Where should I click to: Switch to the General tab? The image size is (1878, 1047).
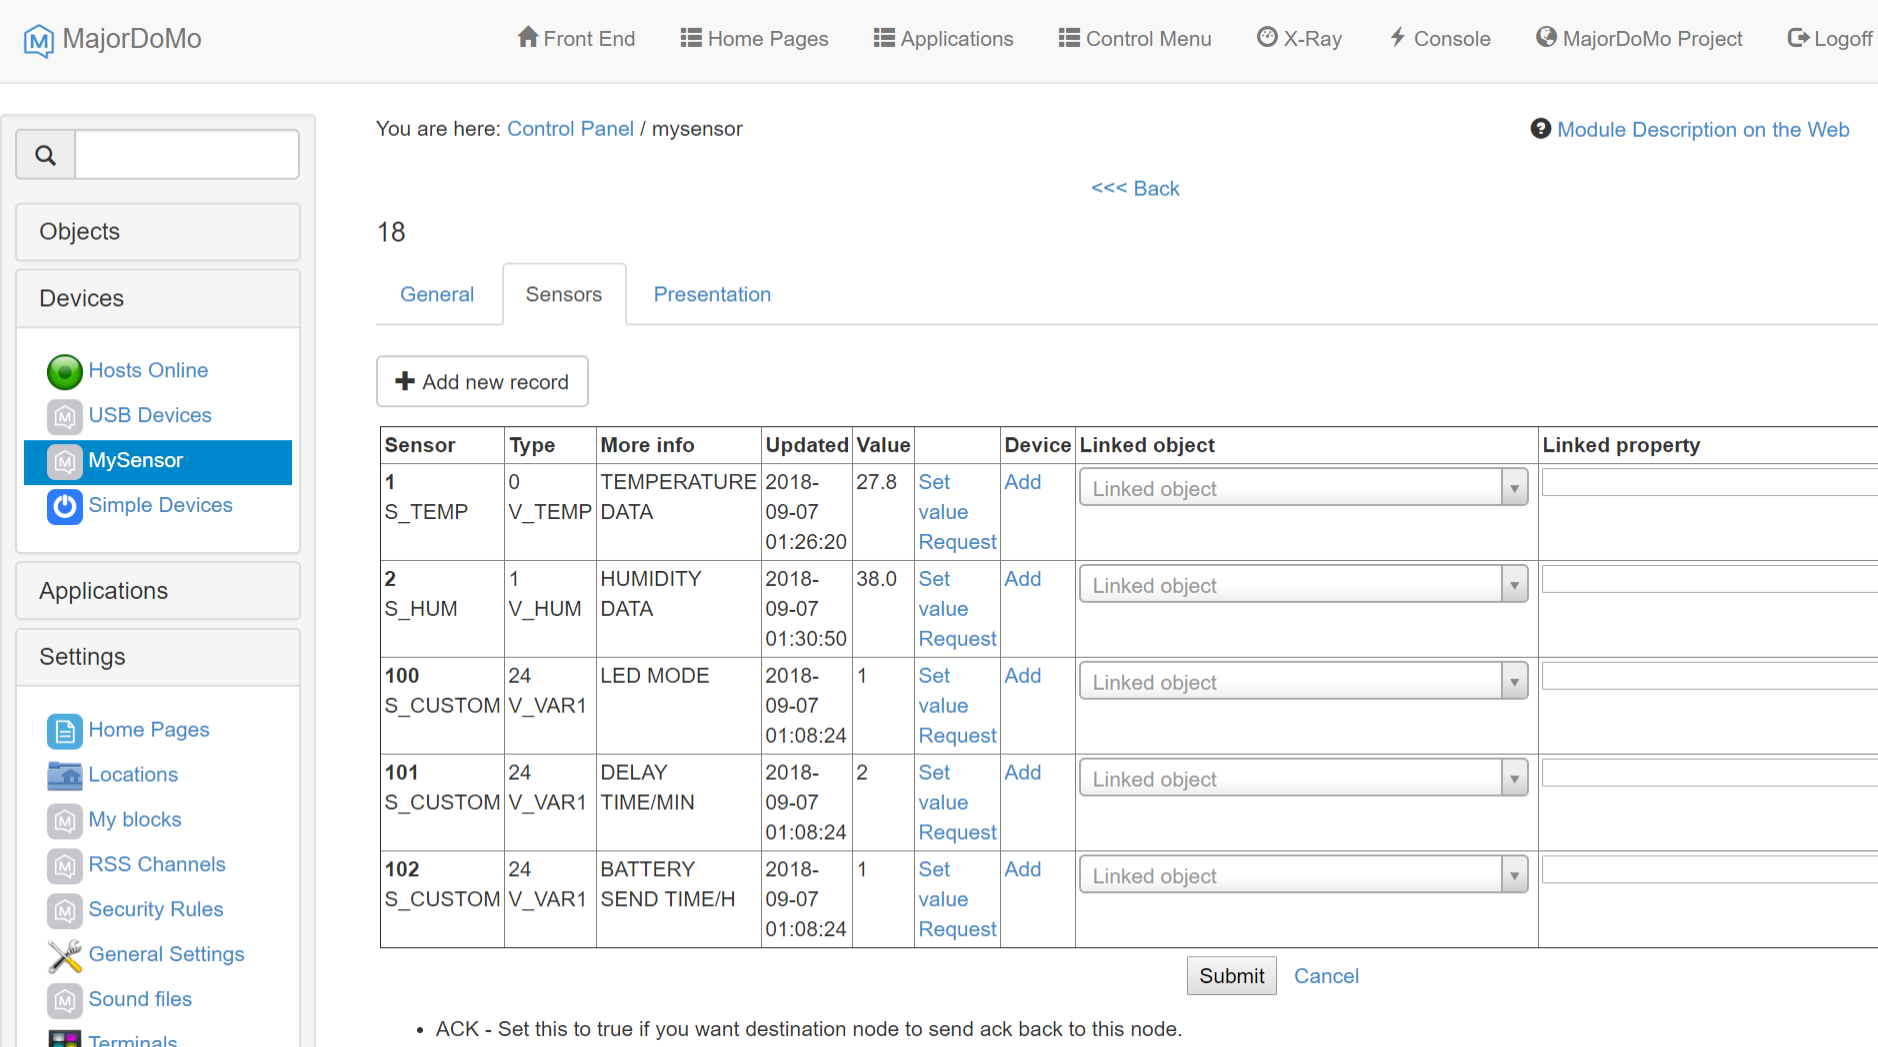pyautogui.click(x=437, y=295)
